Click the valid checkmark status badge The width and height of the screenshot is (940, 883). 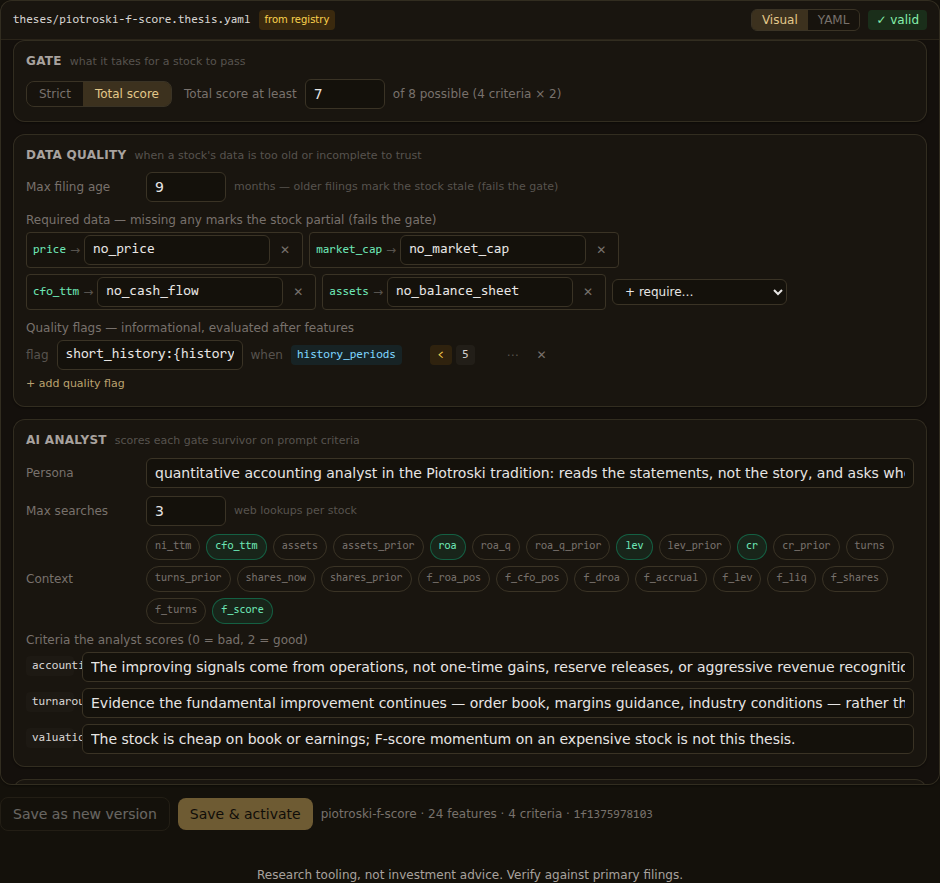[897, 20]
